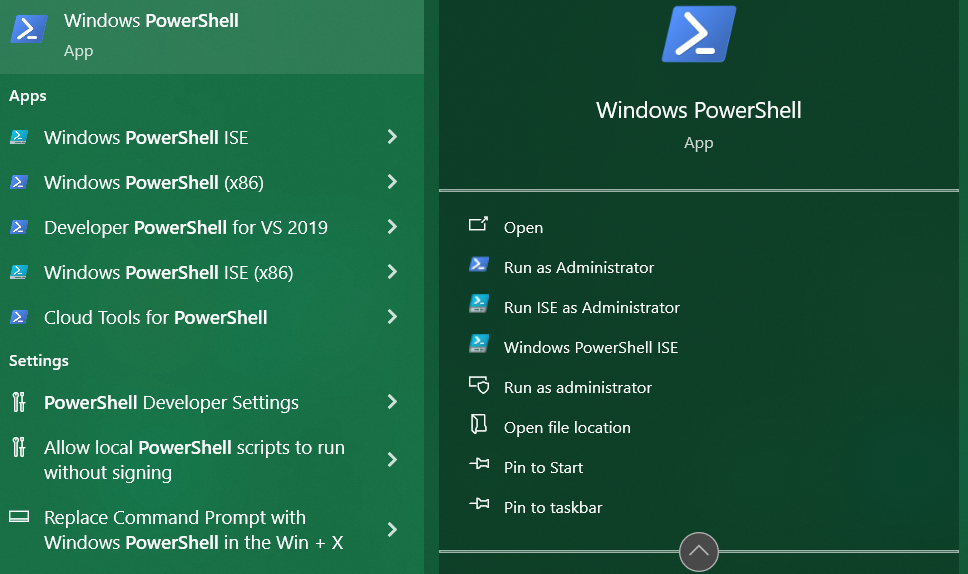968x574 pixels.
Task: Open Windows PowerShell (x86) search result
Action: (x=212, y=182)
